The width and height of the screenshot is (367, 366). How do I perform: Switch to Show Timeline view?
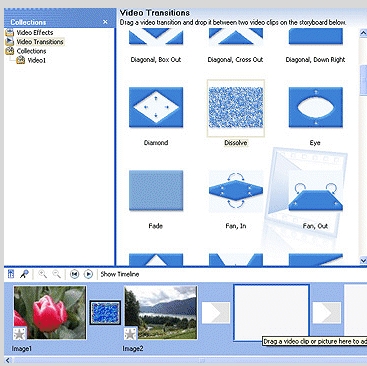click(120, 274)
